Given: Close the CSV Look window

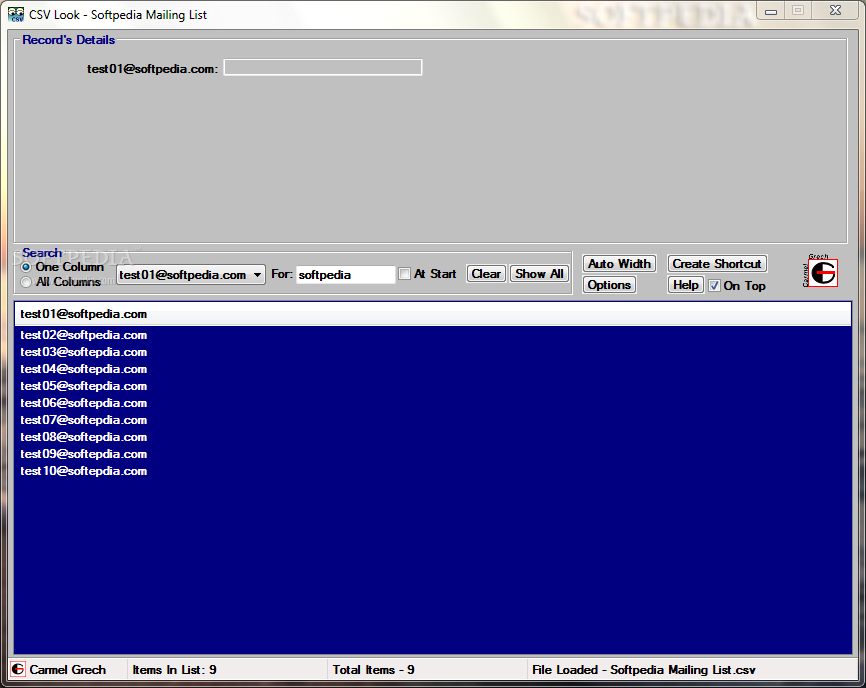Looking at the screenshot, I should click(x=835, y=10).
